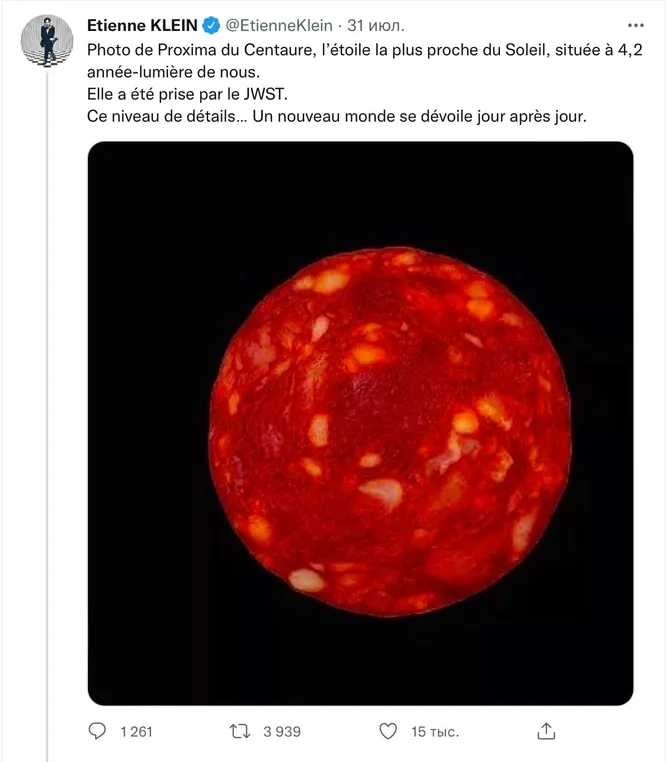Click the line 'Ce niveau de détails…'
Screen dimensions: 666x762
pyautogui.click(x=336, y=116)
